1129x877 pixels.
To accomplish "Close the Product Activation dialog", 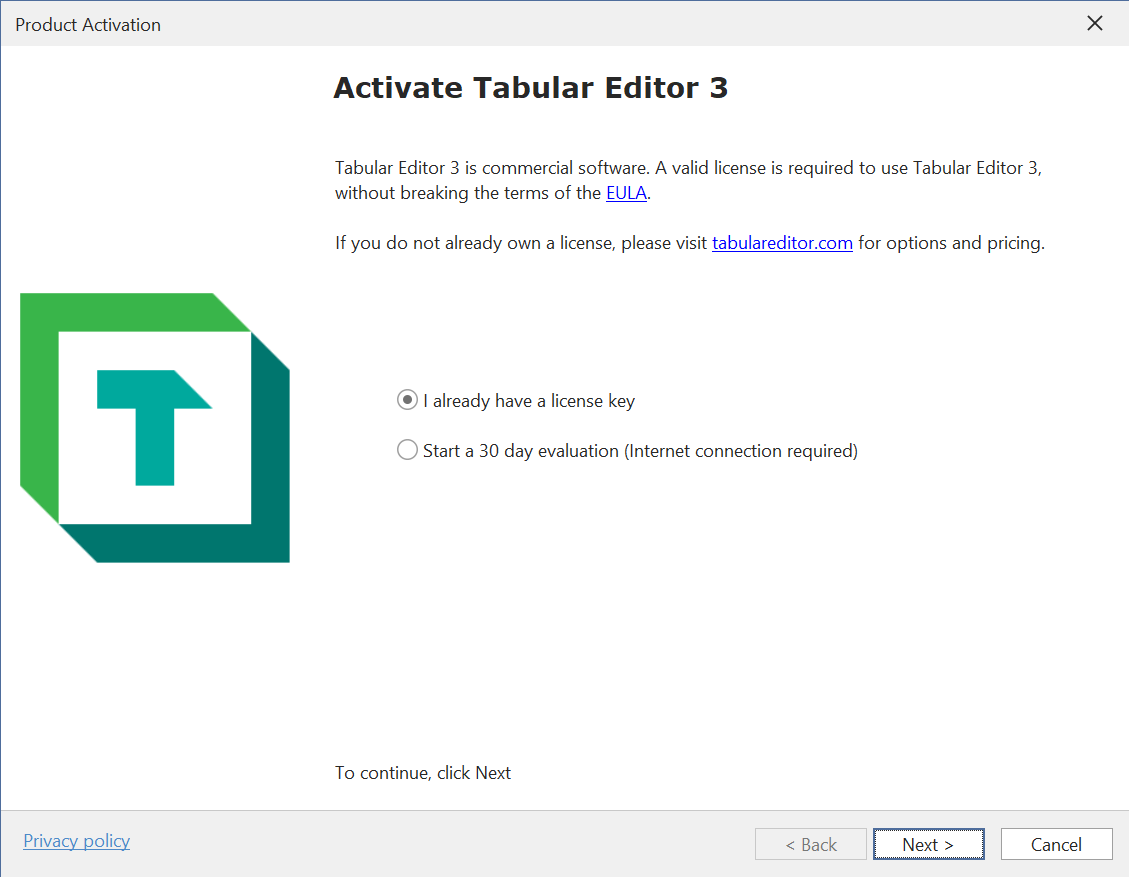I will pos(1095,23).
